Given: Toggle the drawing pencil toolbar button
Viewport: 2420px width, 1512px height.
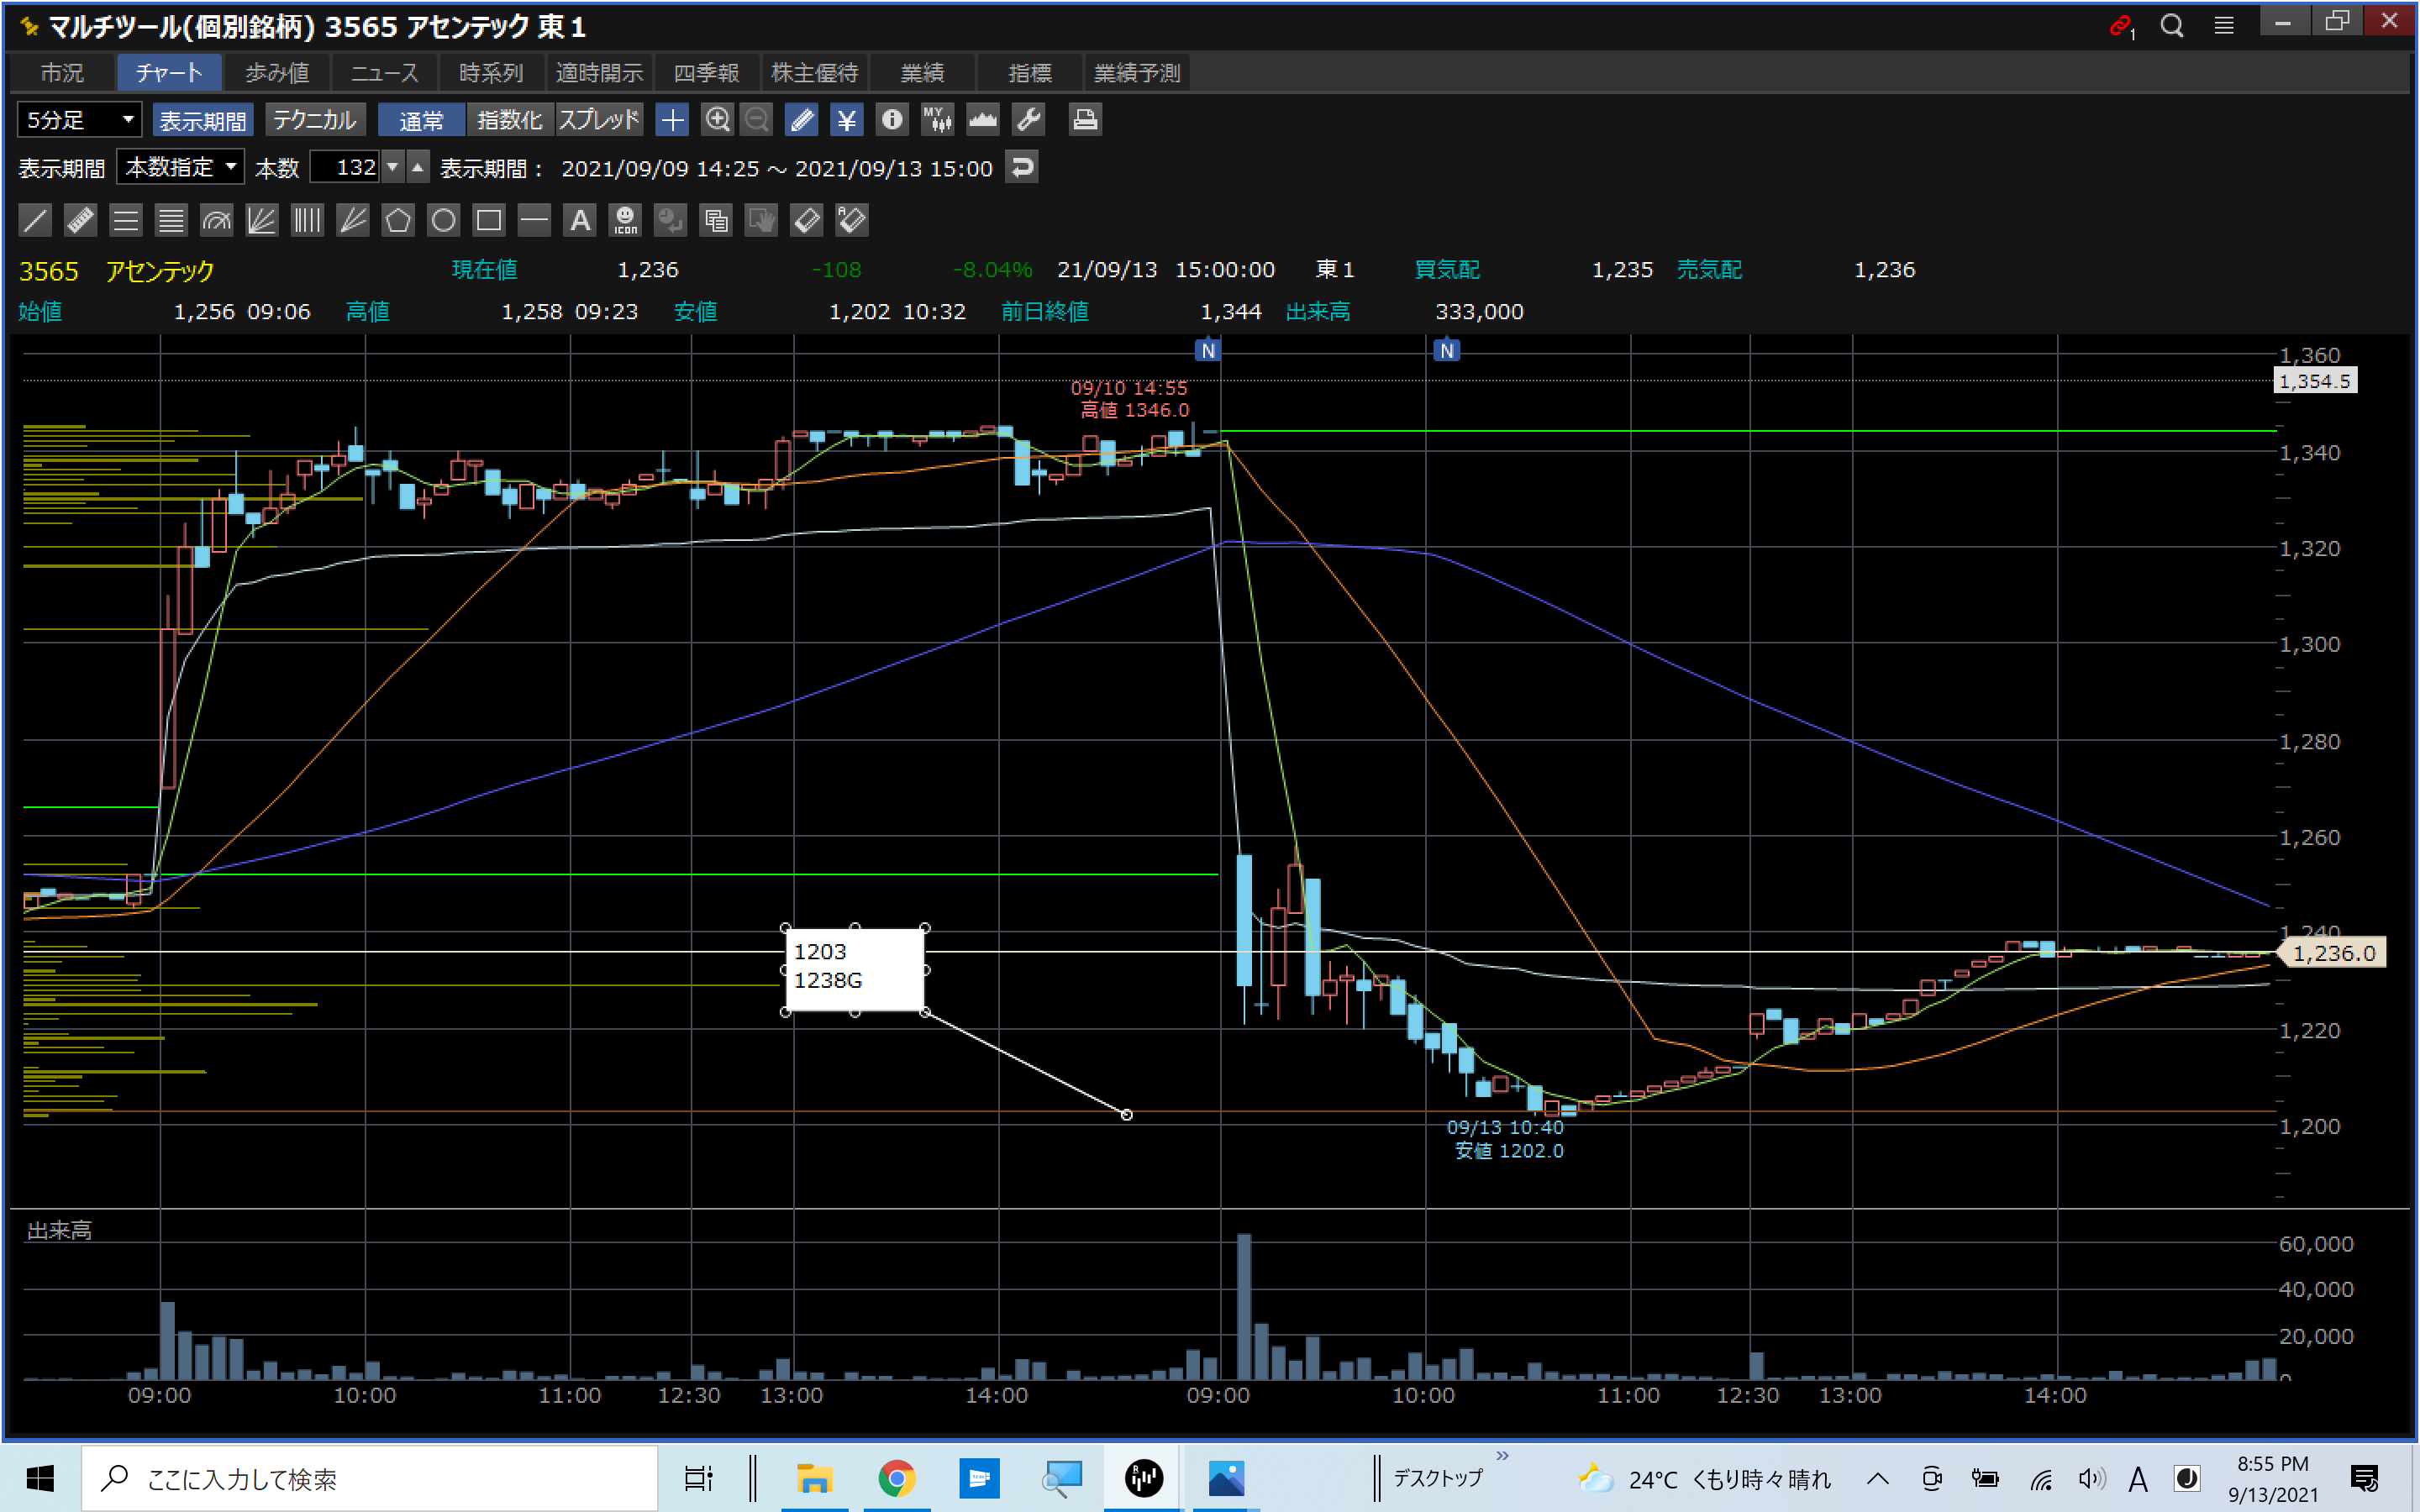Looking at the screenshot, I should (x=801, y=120).
